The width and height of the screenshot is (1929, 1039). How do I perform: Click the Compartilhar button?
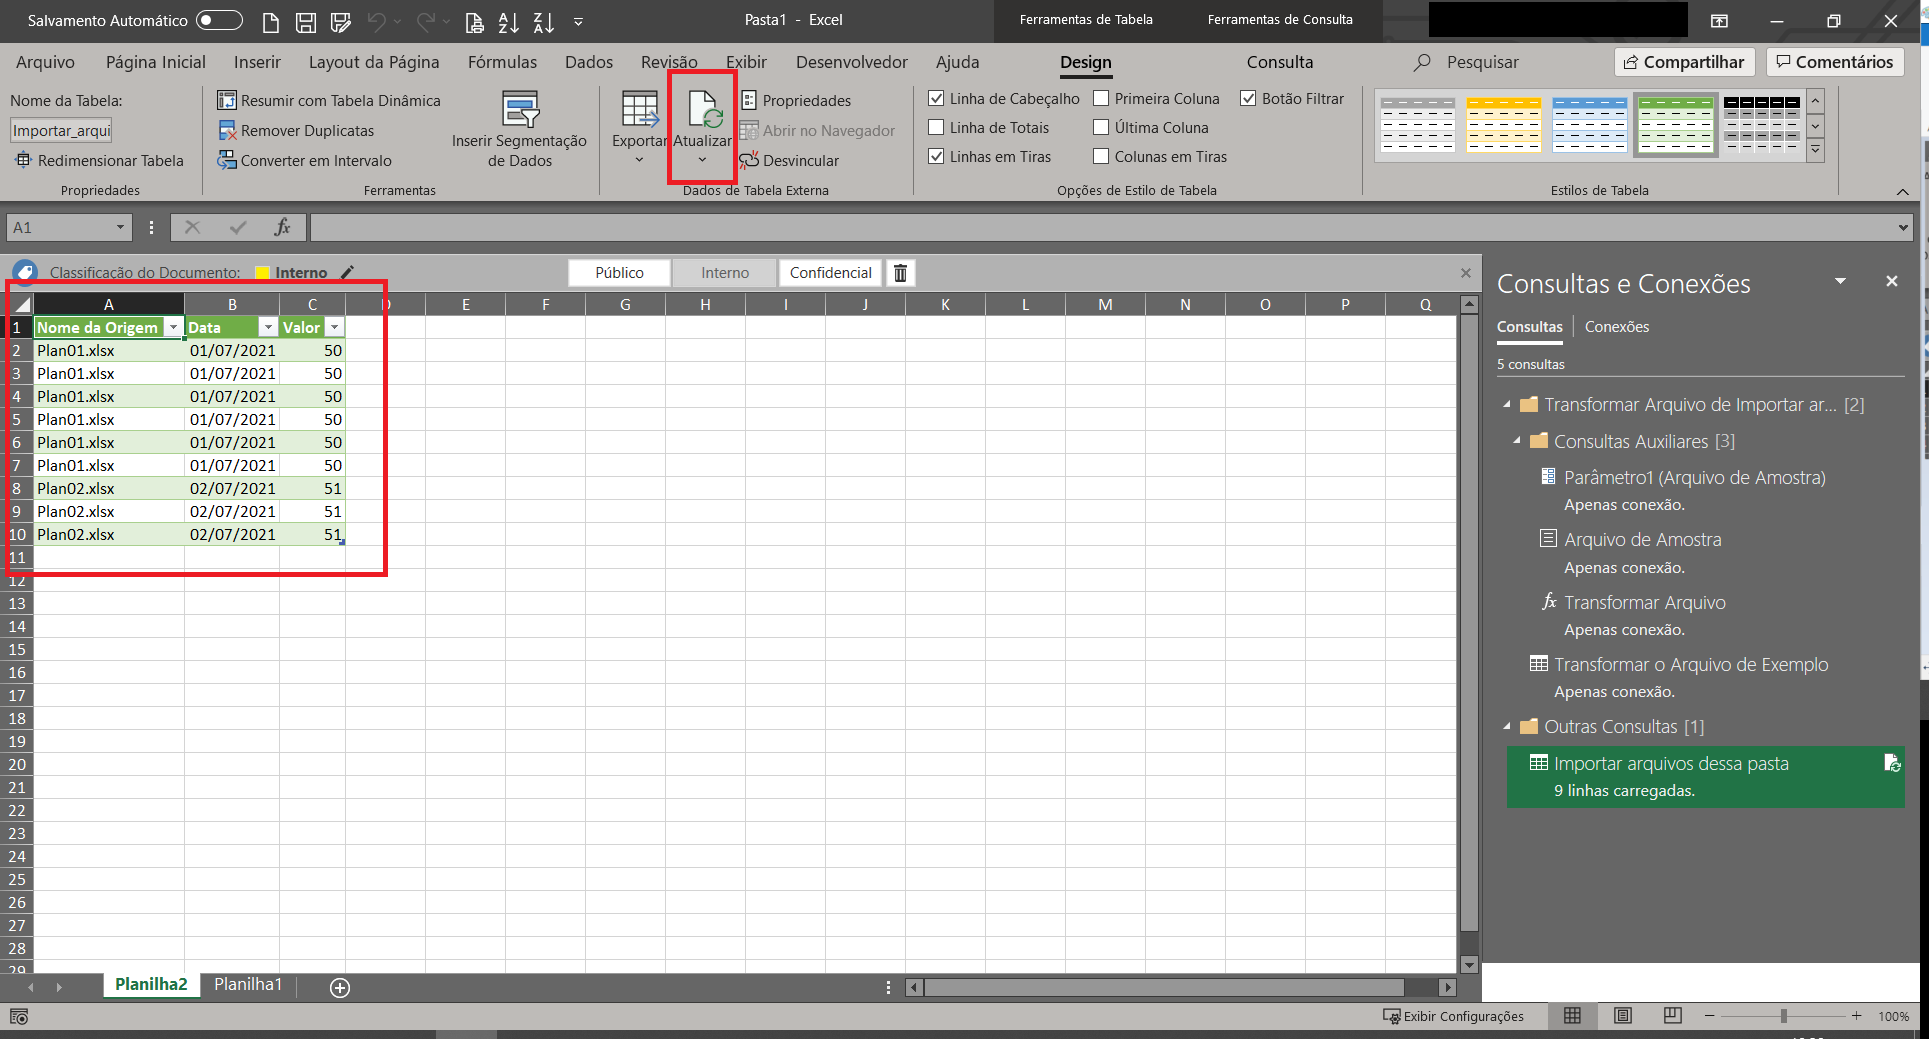[x=1684, y=62]
